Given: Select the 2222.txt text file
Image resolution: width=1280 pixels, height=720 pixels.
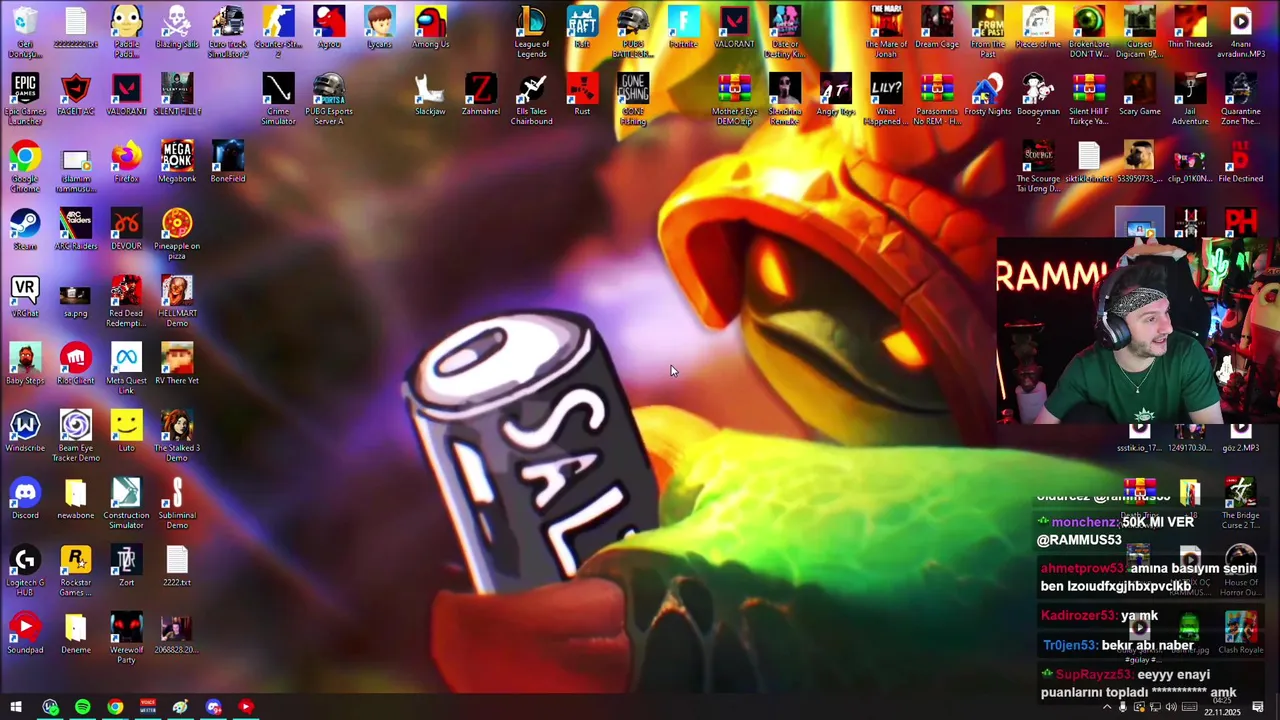Looking at the screenshot, I should [177, 565].
